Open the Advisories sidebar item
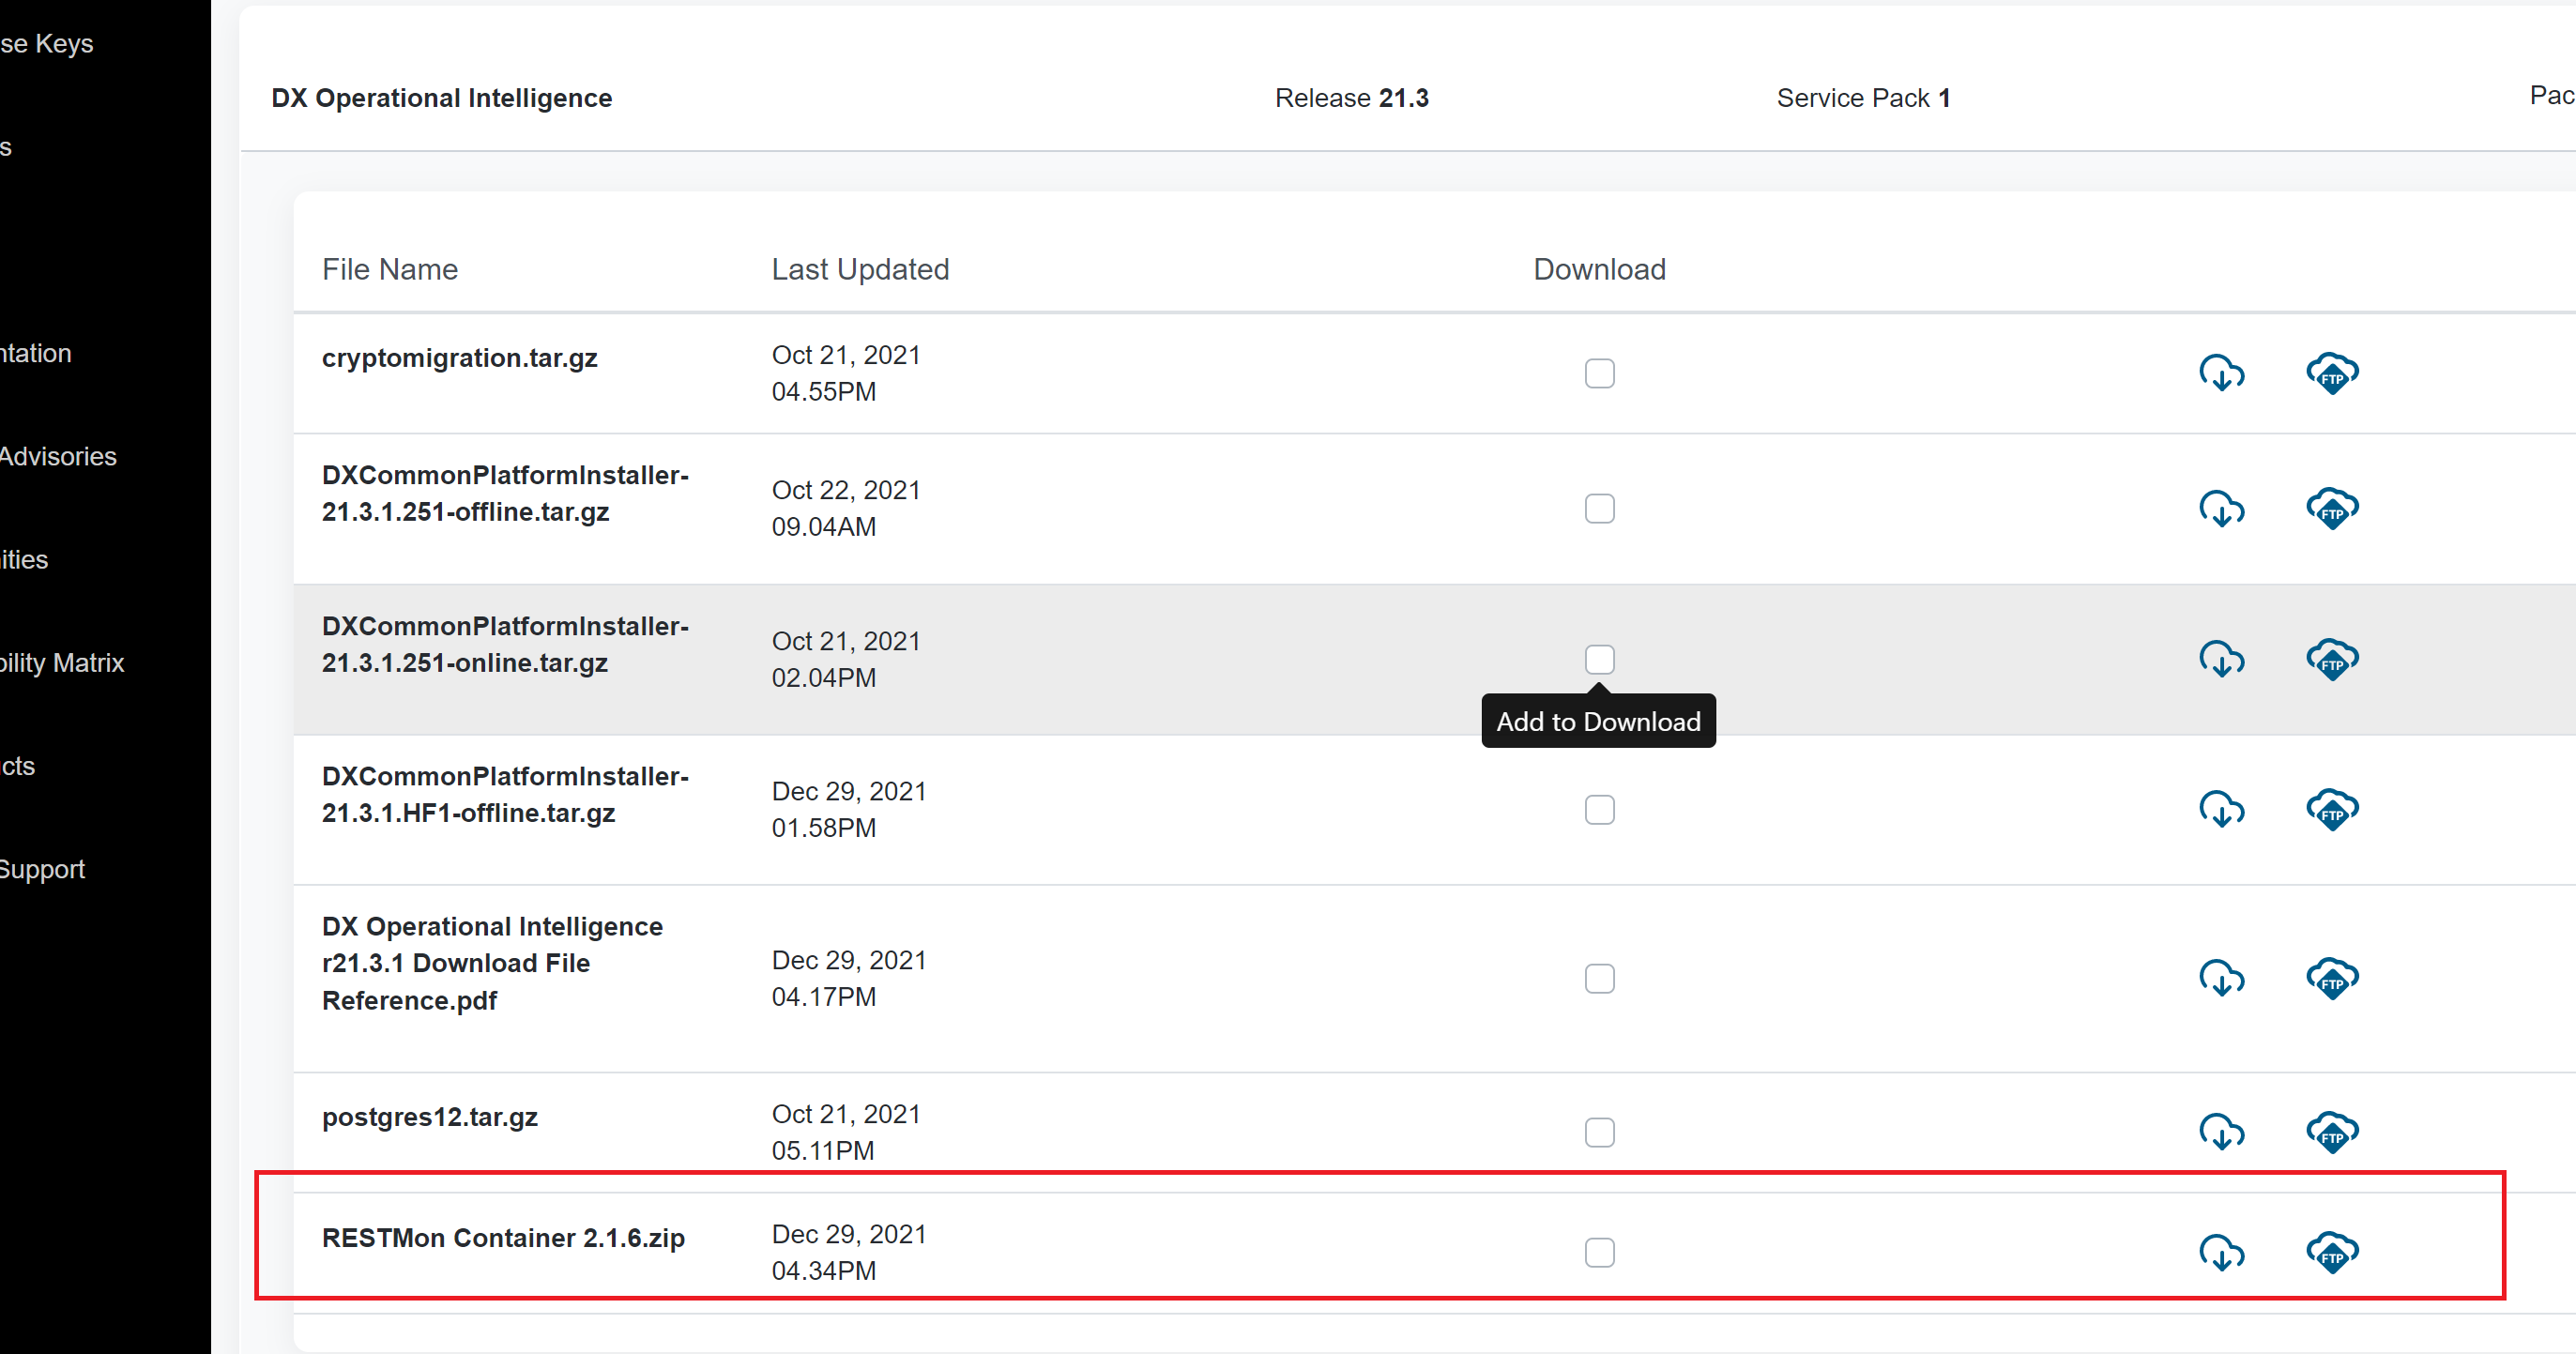 (58, 456)
